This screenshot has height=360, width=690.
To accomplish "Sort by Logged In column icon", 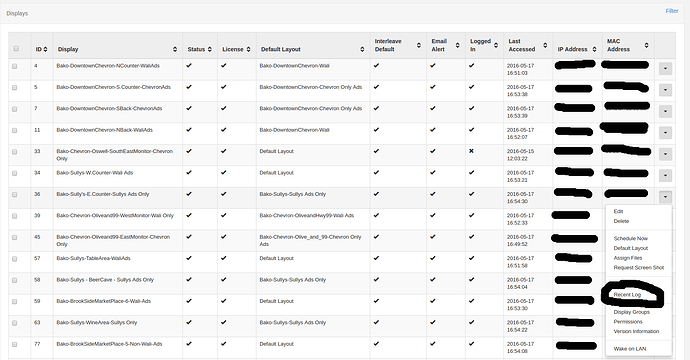I will pos(495,45).
